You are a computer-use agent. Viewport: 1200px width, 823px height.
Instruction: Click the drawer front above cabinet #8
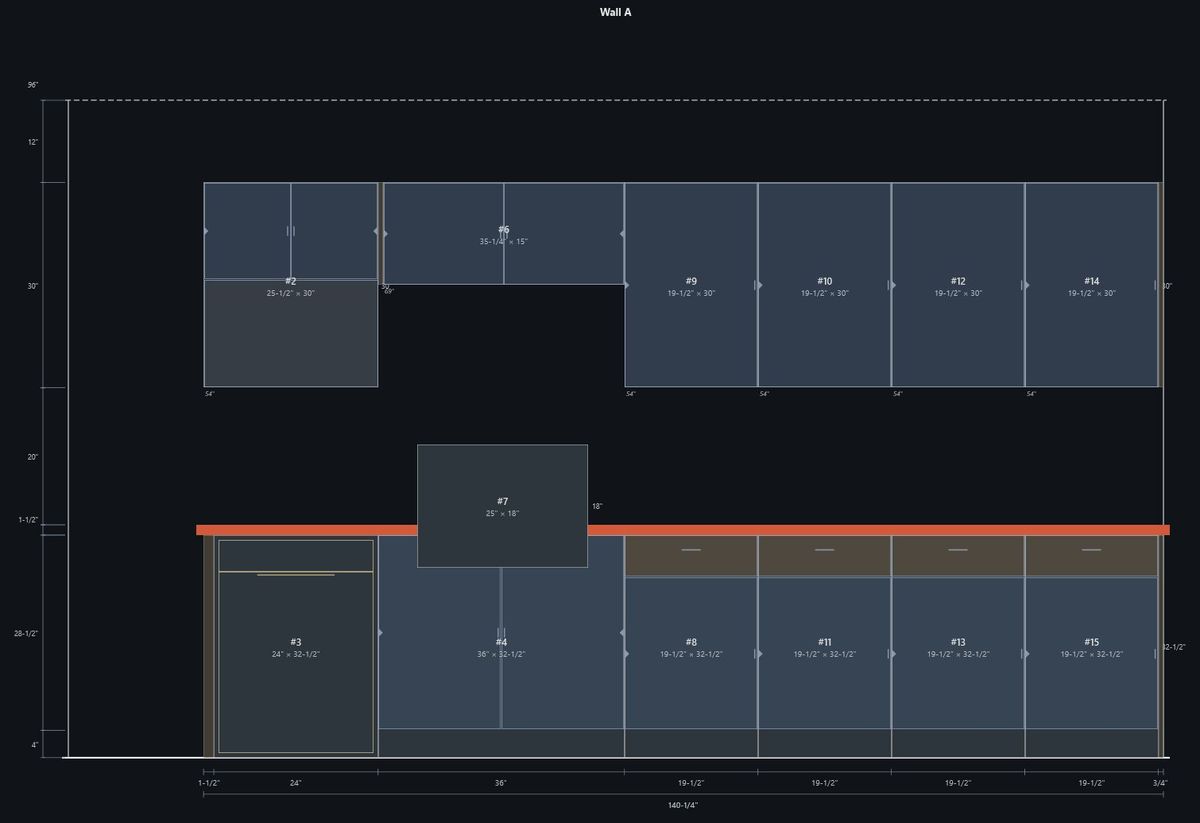[691, 556]
